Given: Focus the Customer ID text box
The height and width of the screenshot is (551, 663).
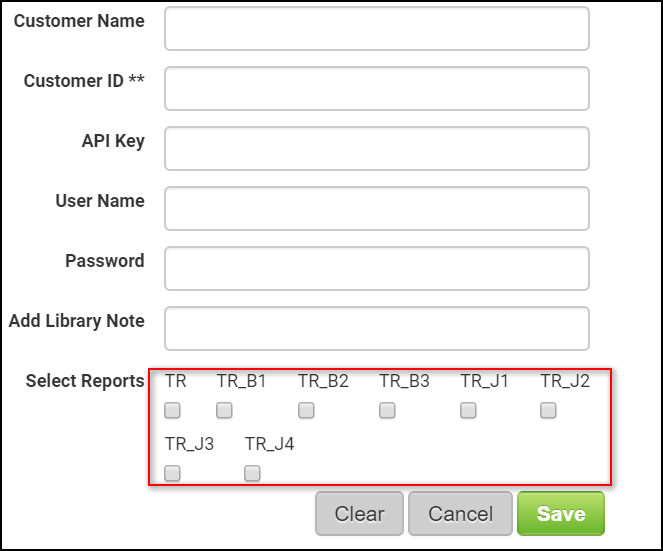Looking at the screenshot, I should (376, 89).
